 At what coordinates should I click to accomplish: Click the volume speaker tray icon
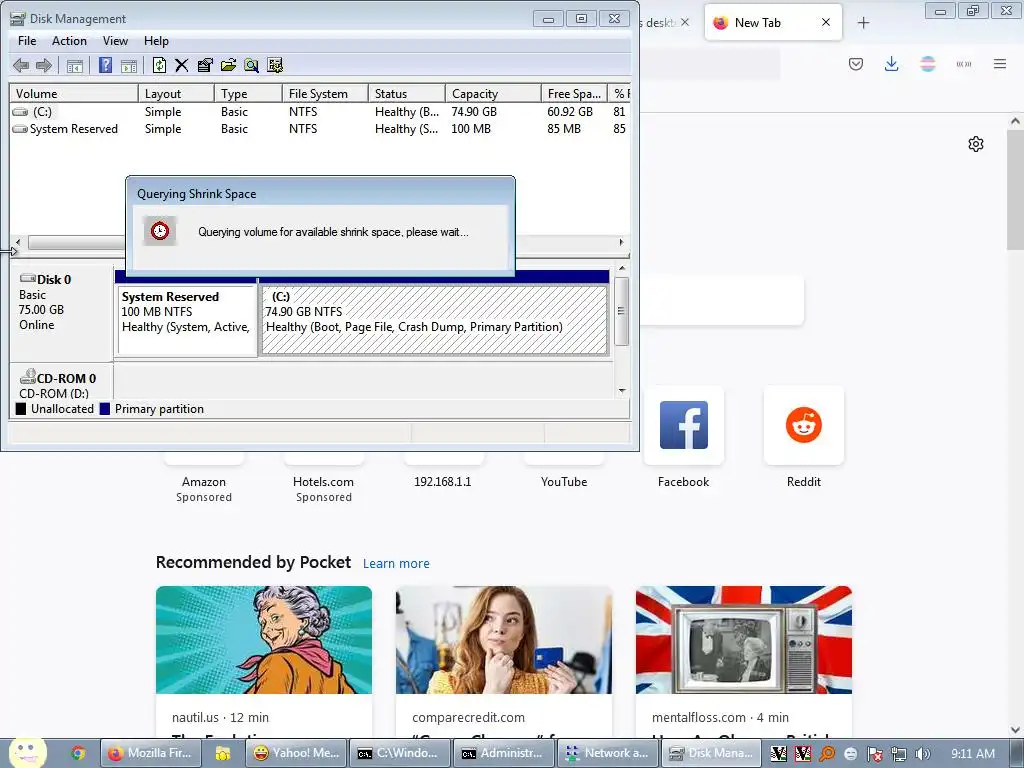pos(922,754)
